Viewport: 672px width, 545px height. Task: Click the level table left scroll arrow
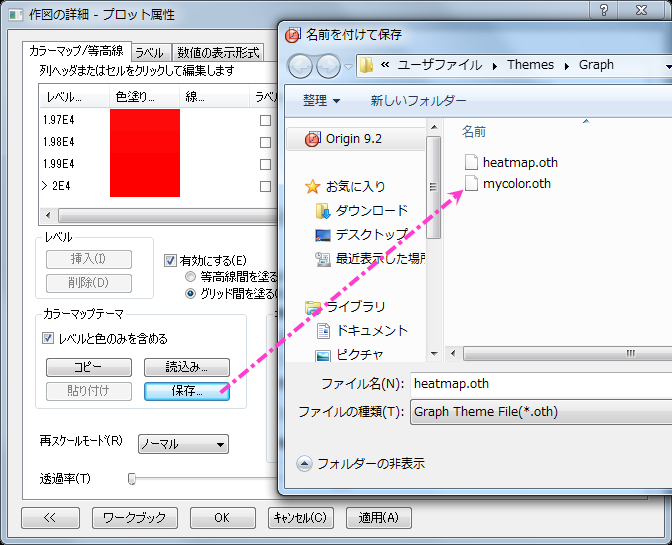point(48,215)
